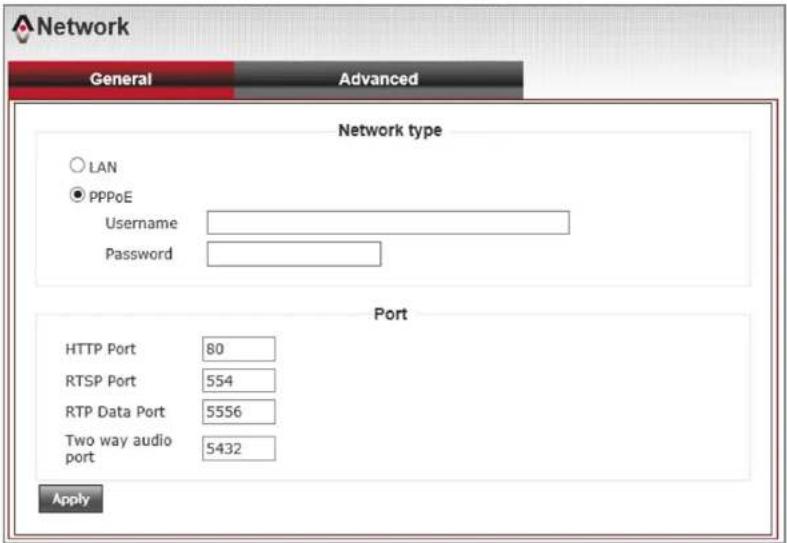Select the PPPoE radio button
787x543 pixels.
(x=77, y=196)
